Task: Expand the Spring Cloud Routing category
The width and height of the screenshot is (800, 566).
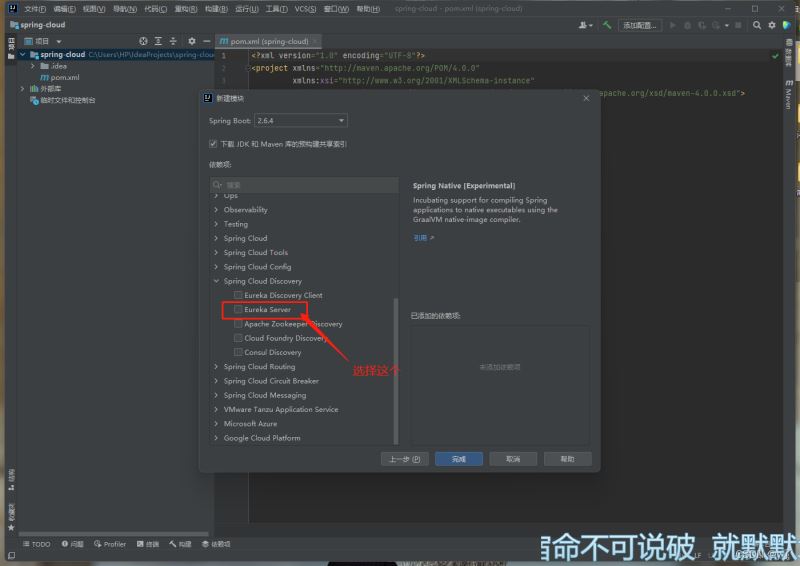Action: (217, 367)
